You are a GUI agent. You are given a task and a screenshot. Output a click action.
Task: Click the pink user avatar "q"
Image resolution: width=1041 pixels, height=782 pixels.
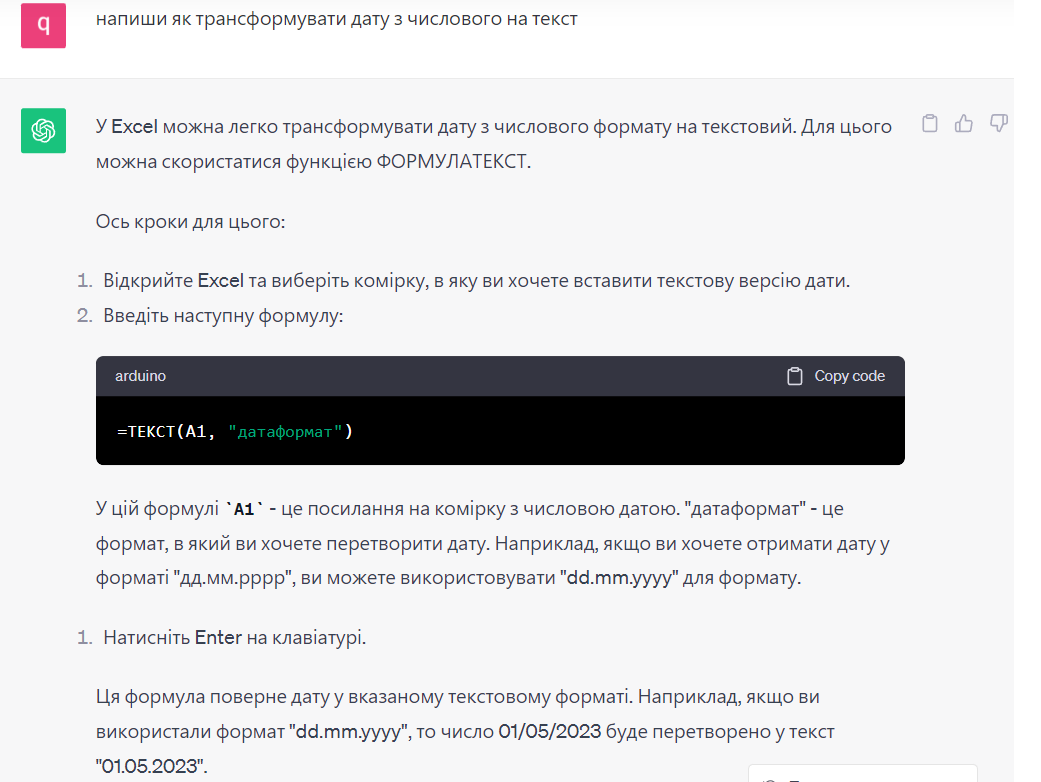click(43, 26)
